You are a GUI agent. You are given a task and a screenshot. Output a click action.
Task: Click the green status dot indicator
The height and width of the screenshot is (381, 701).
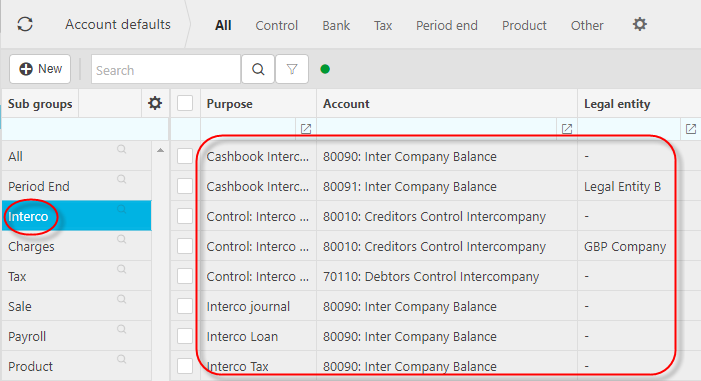325,69
